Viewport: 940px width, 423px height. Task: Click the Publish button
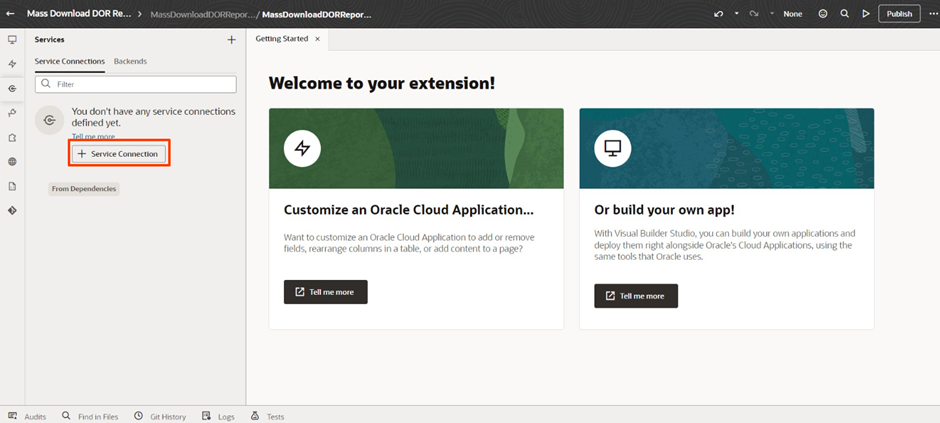(899, 14)
